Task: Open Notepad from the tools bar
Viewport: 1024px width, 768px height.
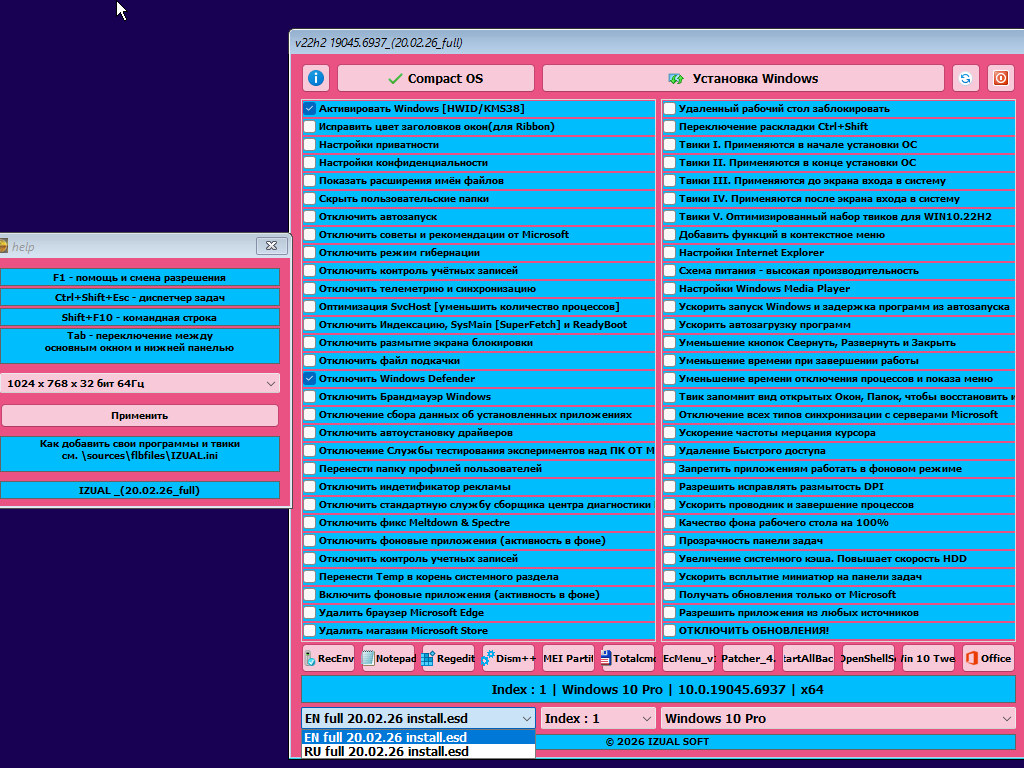Action: coord(388,658)
